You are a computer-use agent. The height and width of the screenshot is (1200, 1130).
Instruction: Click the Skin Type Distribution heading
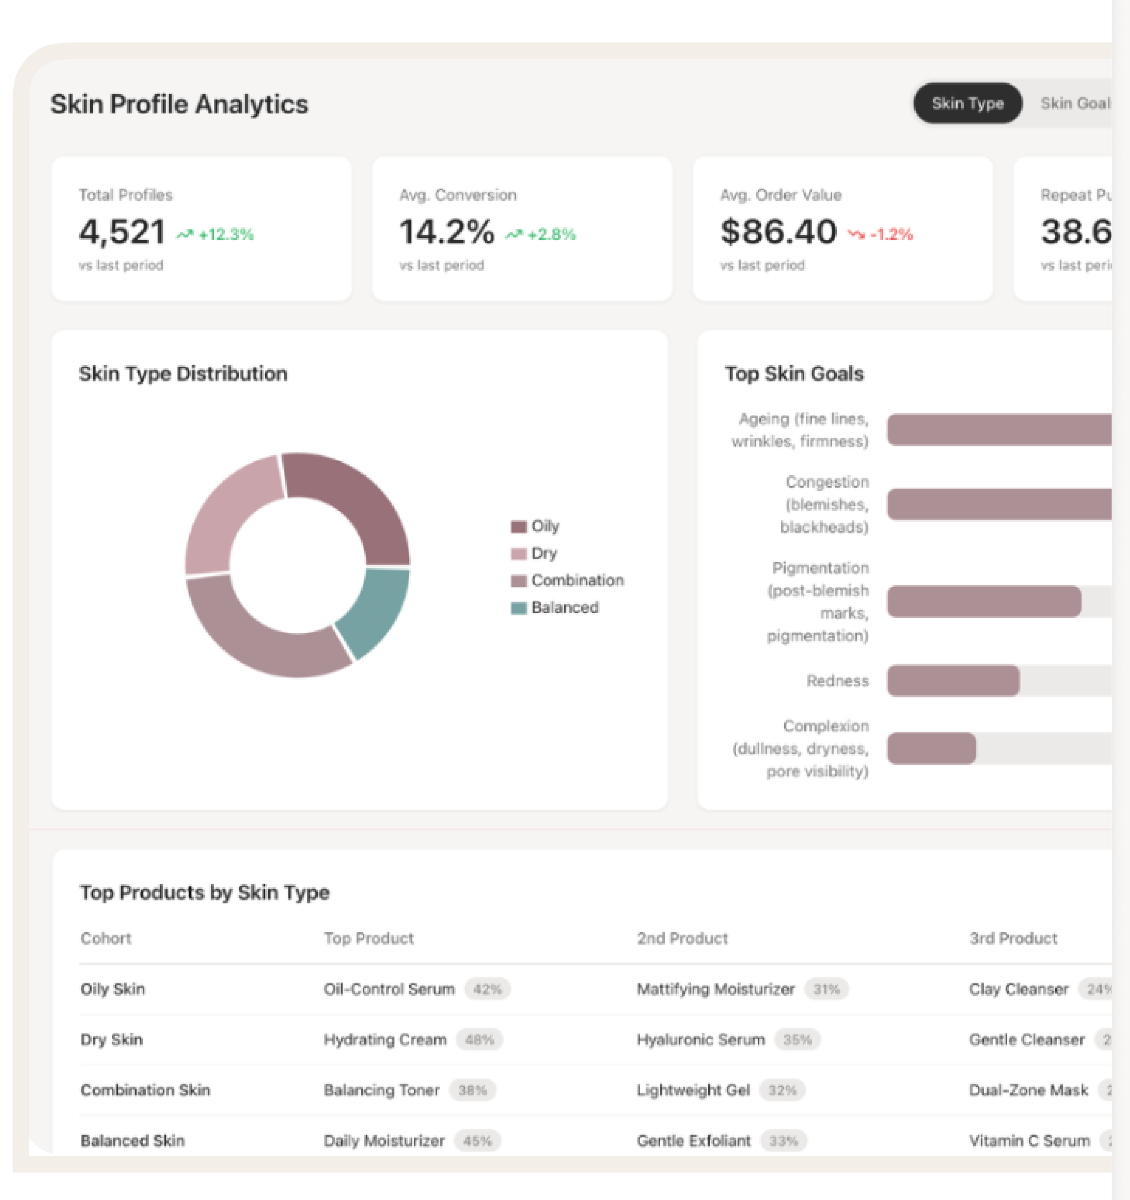pos(183,374)
